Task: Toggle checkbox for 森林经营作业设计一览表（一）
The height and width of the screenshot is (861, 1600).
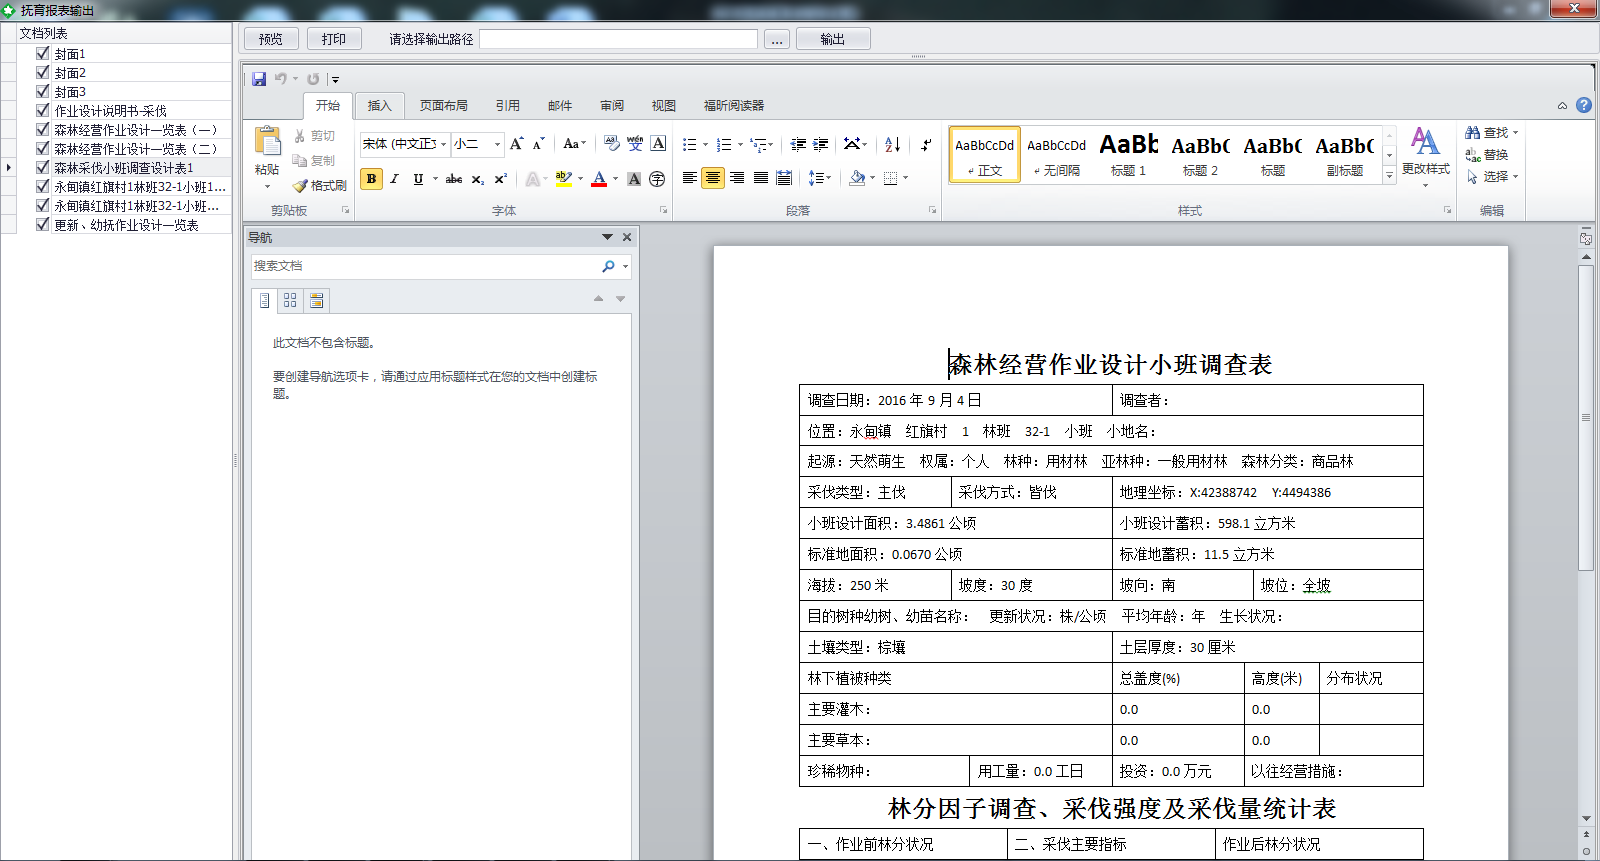Action: [x=42, y=129]
